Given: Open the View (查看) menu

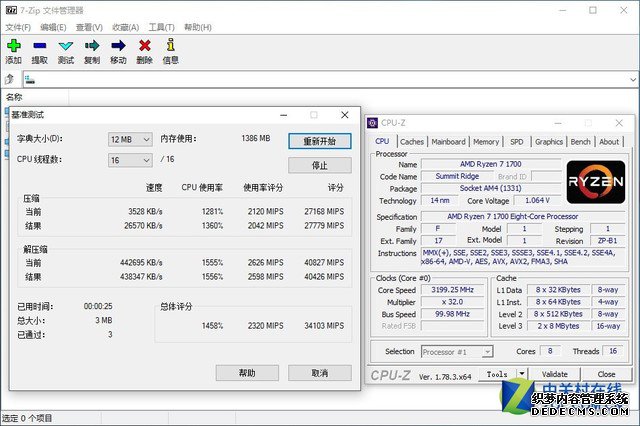Looking at the screenshot, I should pos(89,27).
